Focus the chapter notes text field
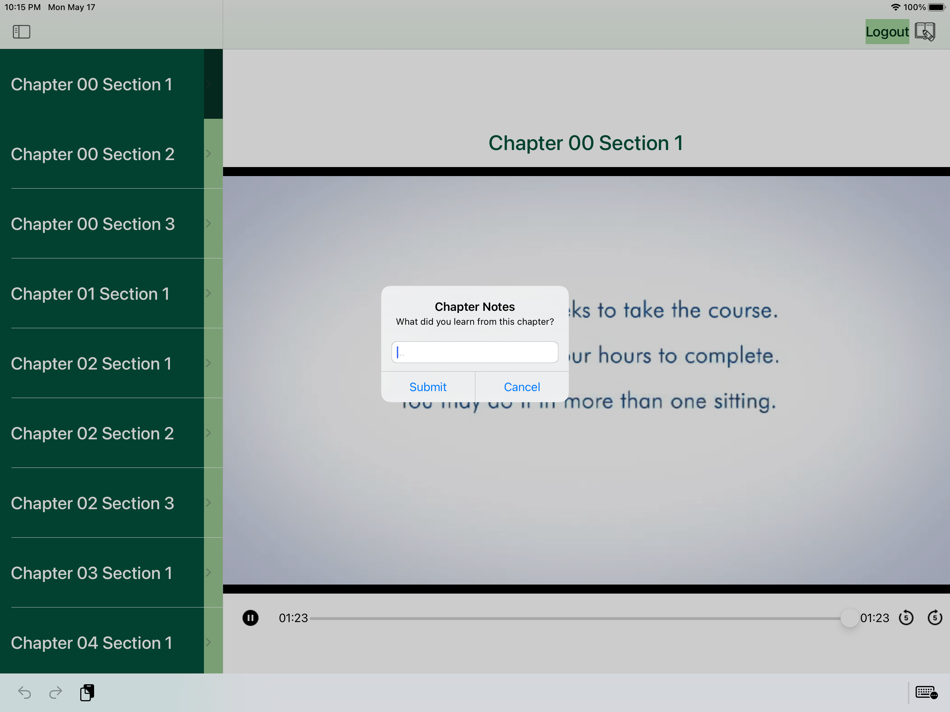 click(474, 352)
